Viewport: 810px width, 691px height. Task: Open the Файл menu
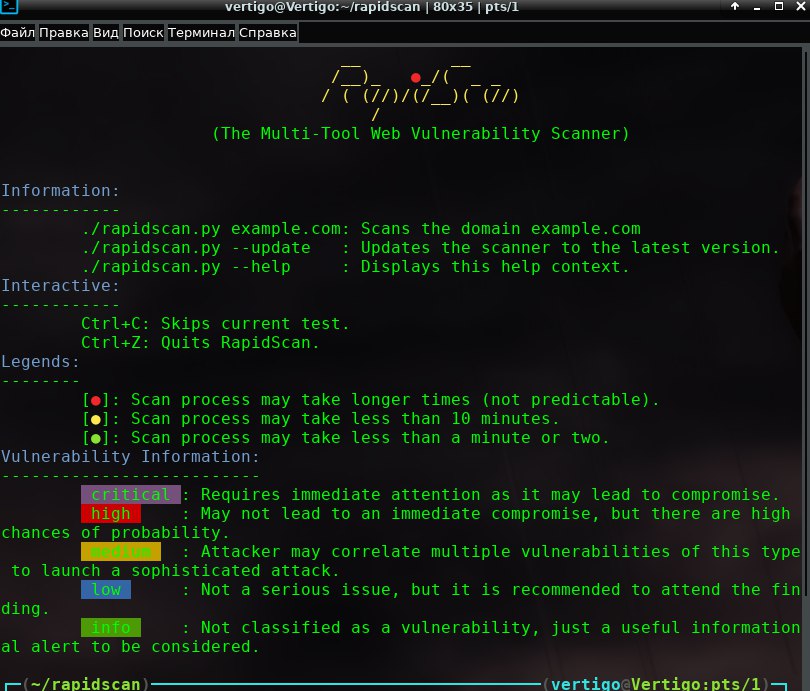point(18,33)
